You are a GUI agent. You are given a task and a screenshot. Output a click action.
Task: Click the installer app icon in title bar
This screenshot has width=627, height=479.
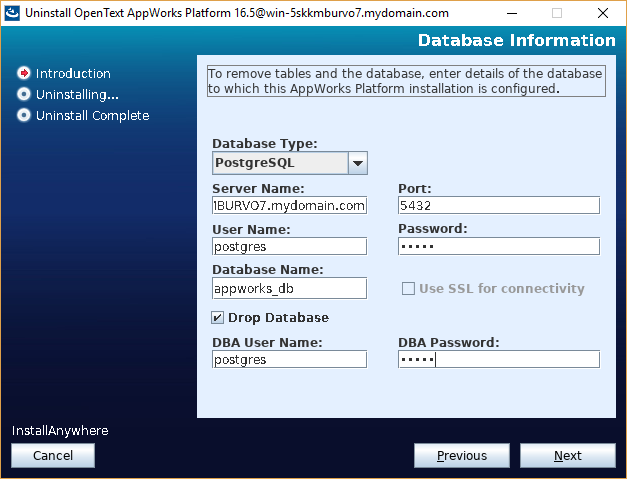tap(12, 13)
